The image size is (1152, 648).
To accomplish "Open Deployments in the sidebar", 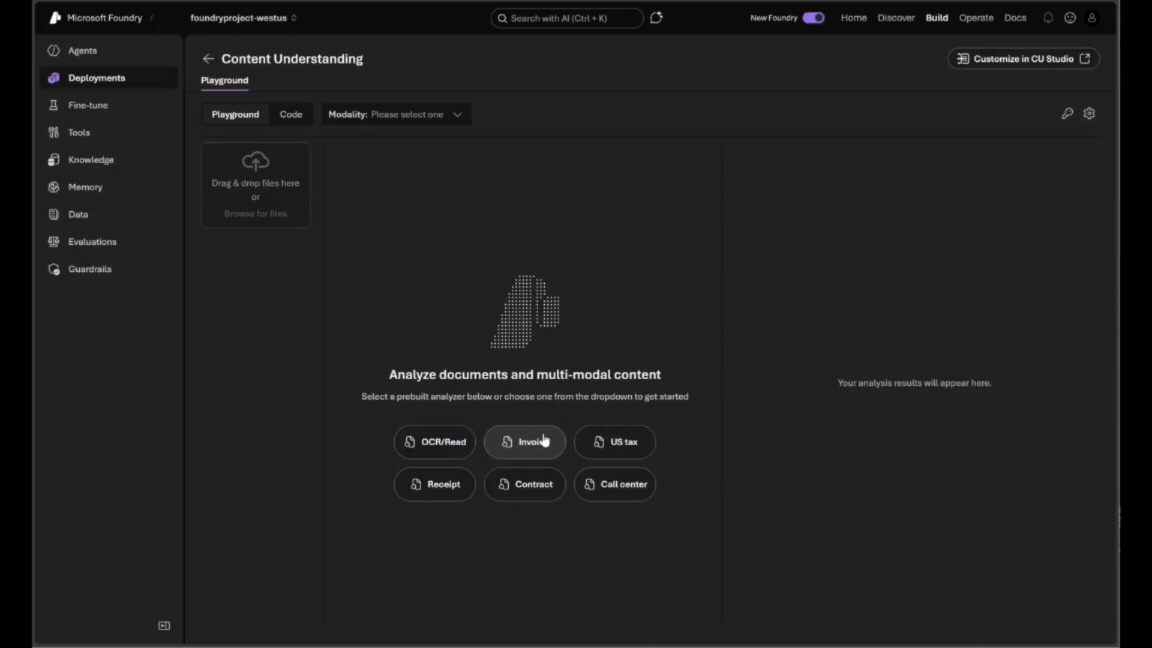I will 109,78.
